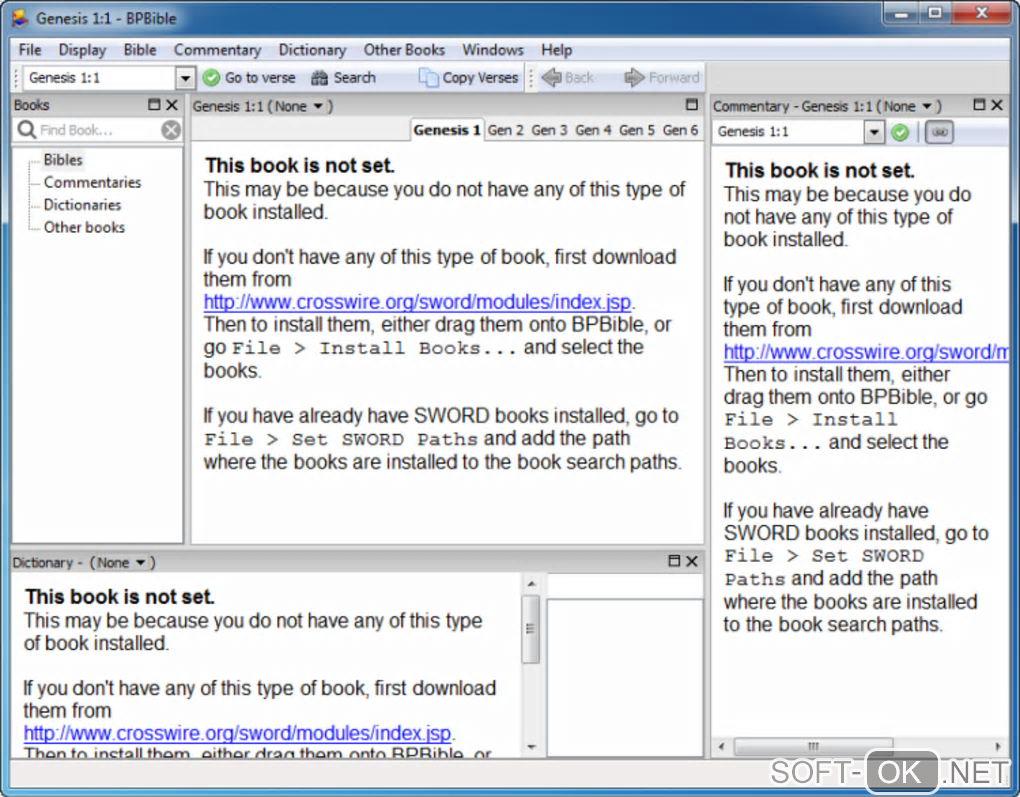This screenshot has width=1020, height=797.
Task: Switch to the Gen 5 tab
Action: click(636, 130)
